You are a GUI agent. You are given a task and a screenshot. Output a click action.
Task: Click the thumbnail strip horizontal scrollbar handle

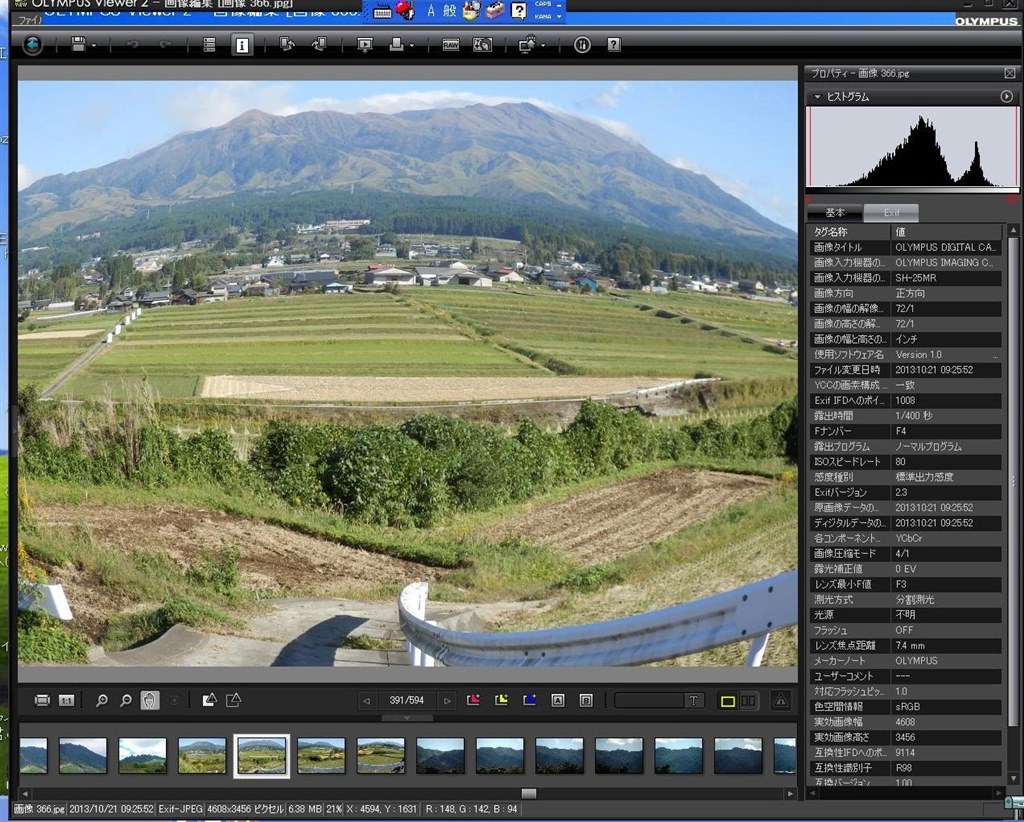pos(528,793)
